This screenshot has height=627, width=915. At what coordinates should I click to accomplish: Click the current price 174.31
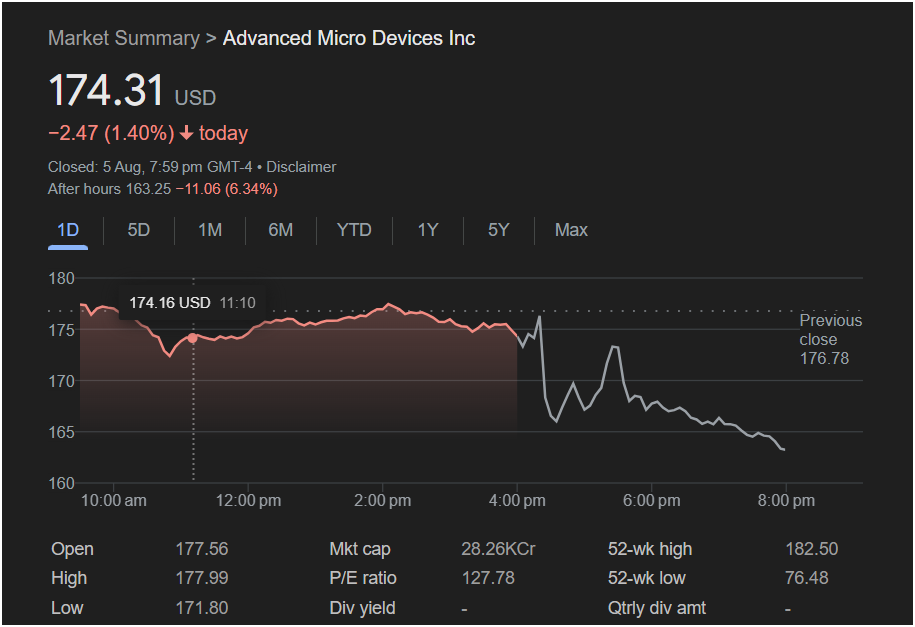(x=106, y=90)
